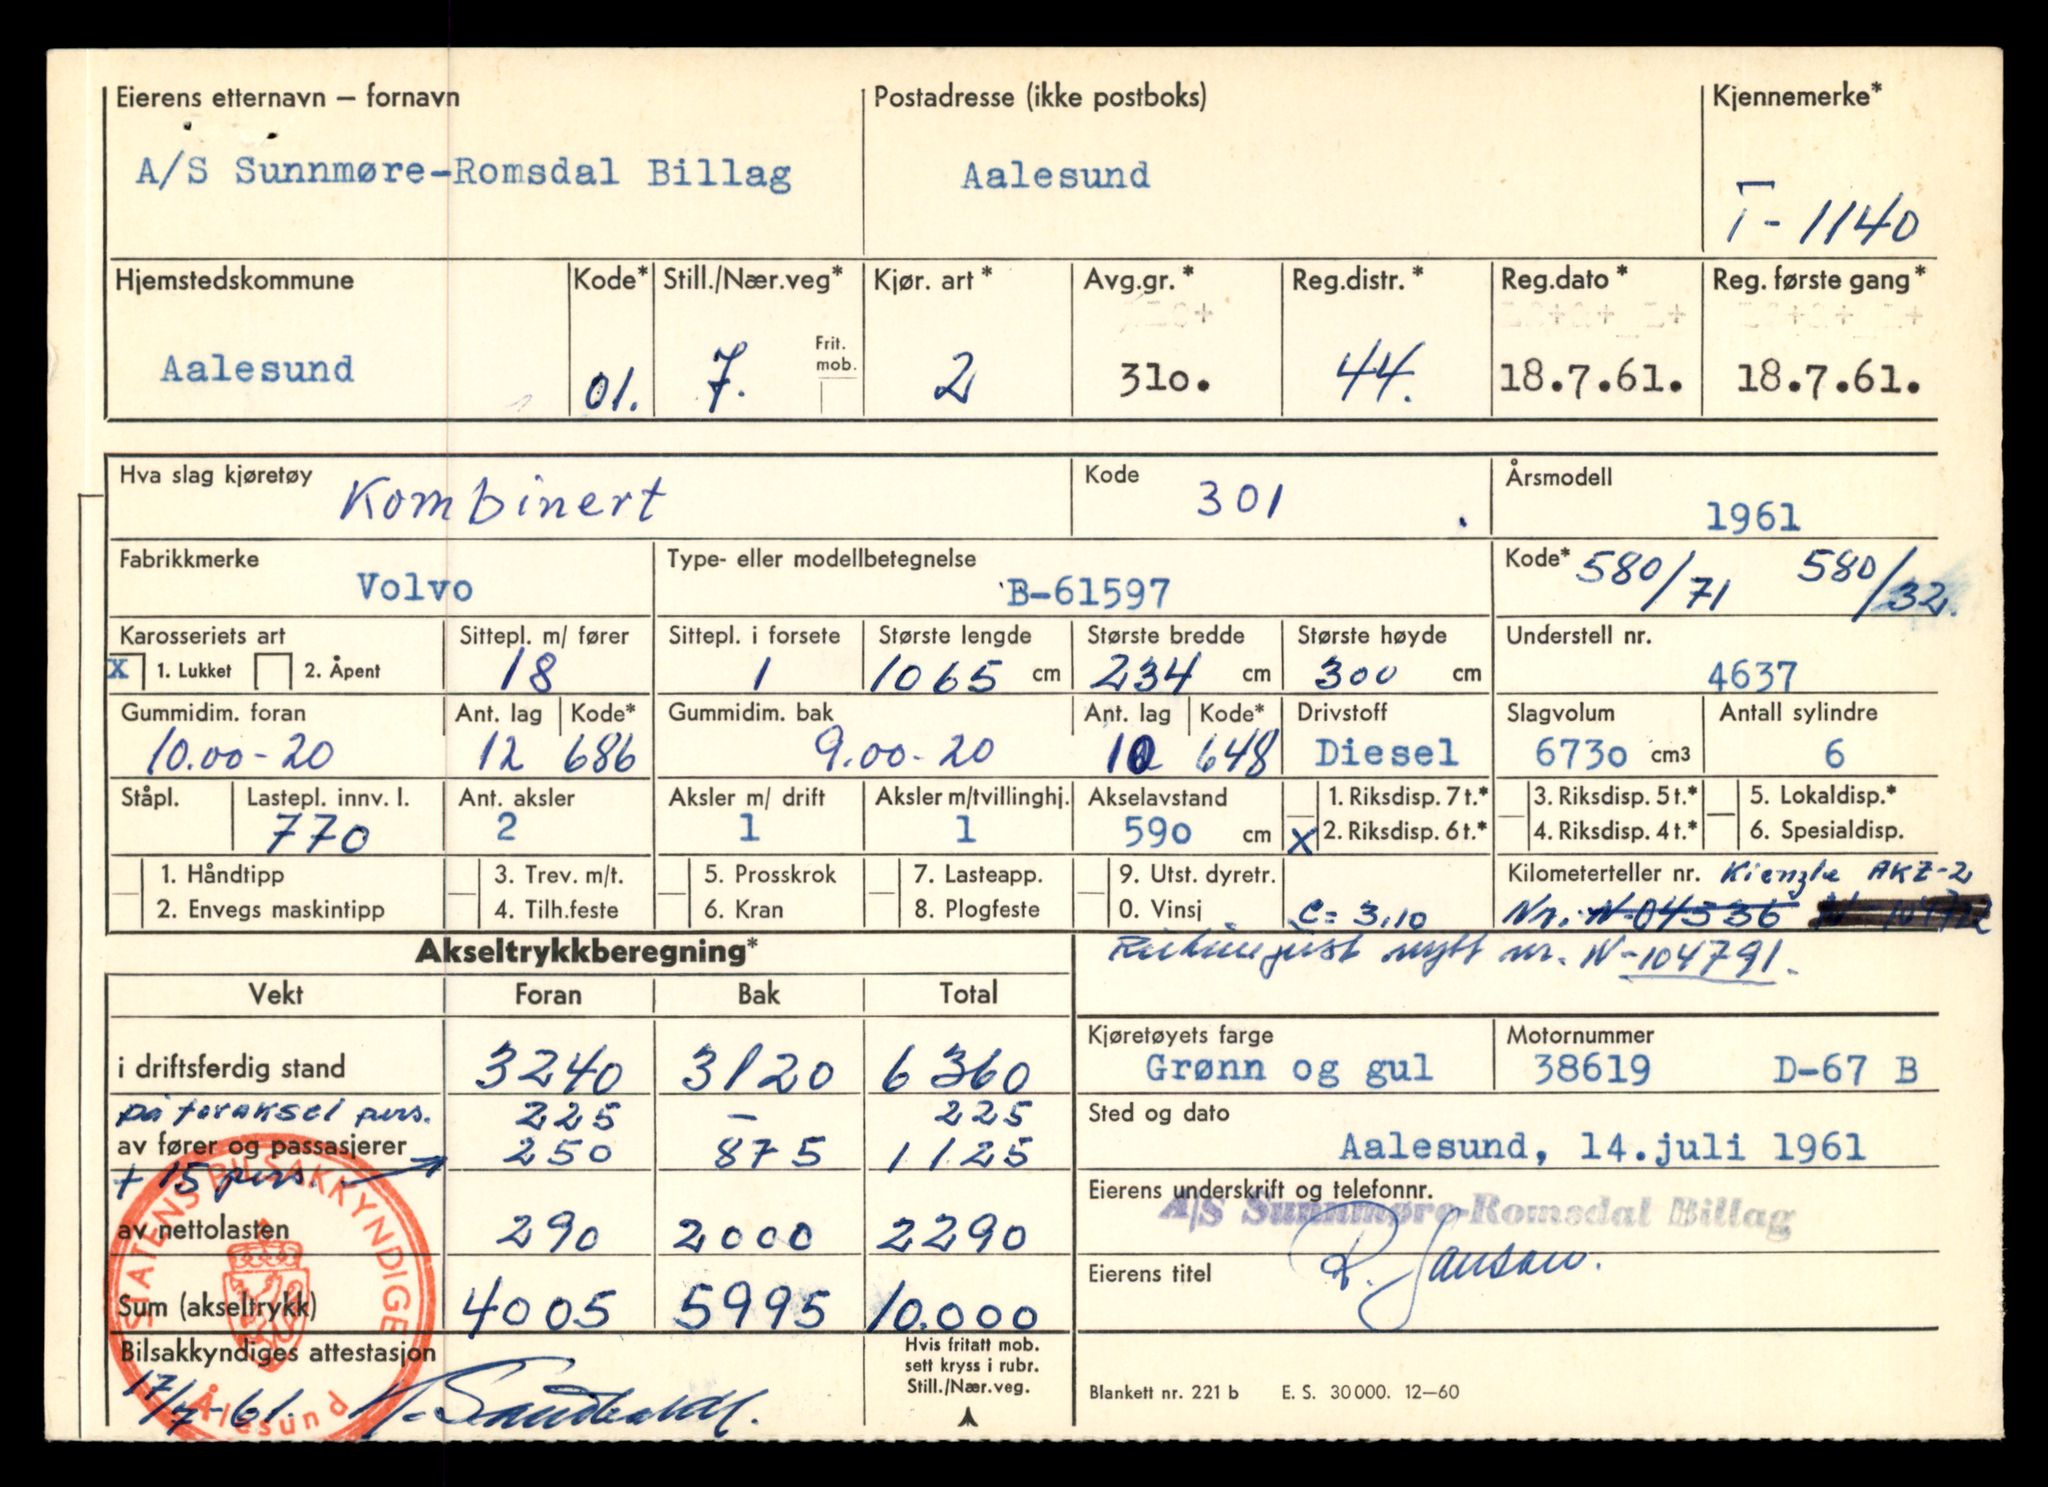Click 'Reg. første gang' date '18.7.61.'
The height and width of the screenshot is (1487, 2048).
pos(1828,380)
